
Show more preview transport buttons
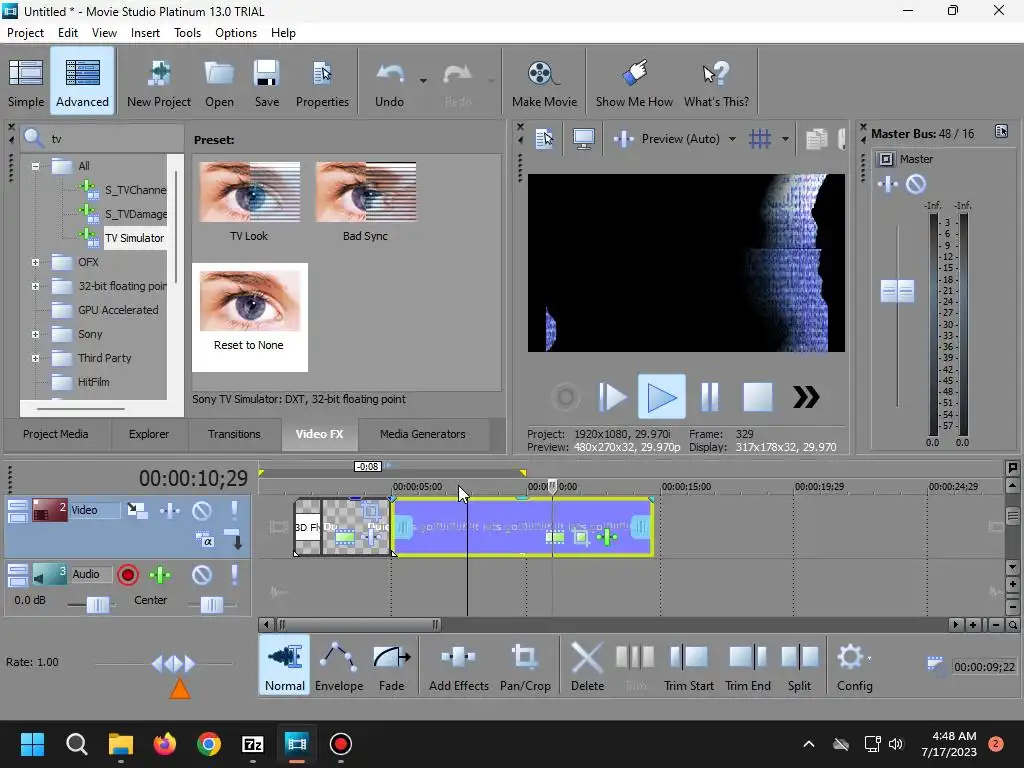(806, 396)
